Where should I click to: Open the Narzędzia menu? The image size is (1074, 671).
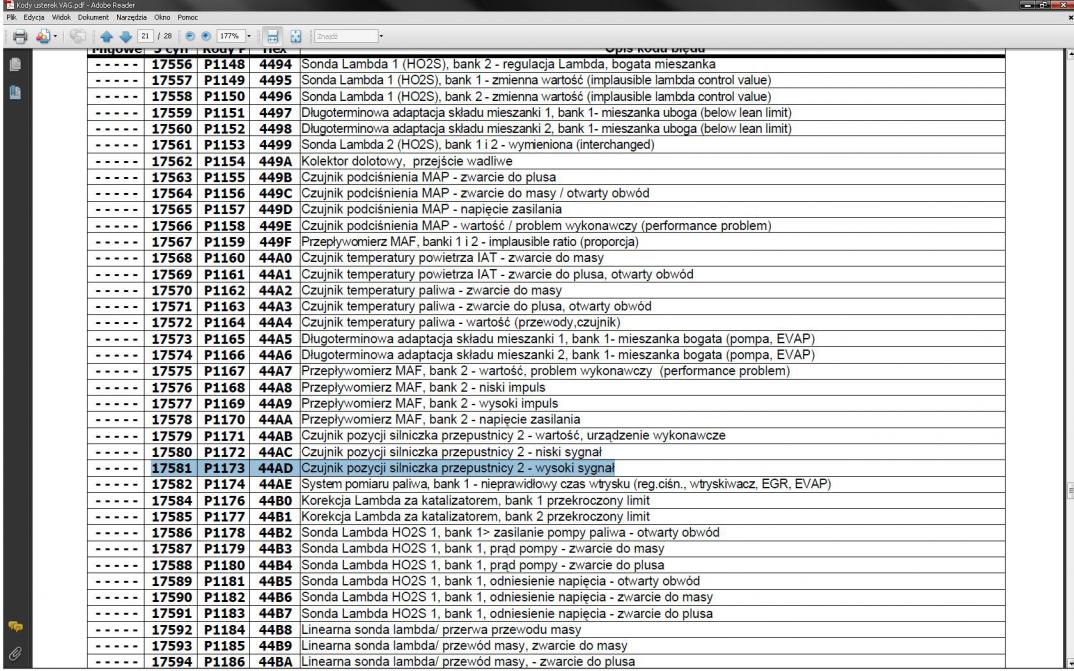132,17
